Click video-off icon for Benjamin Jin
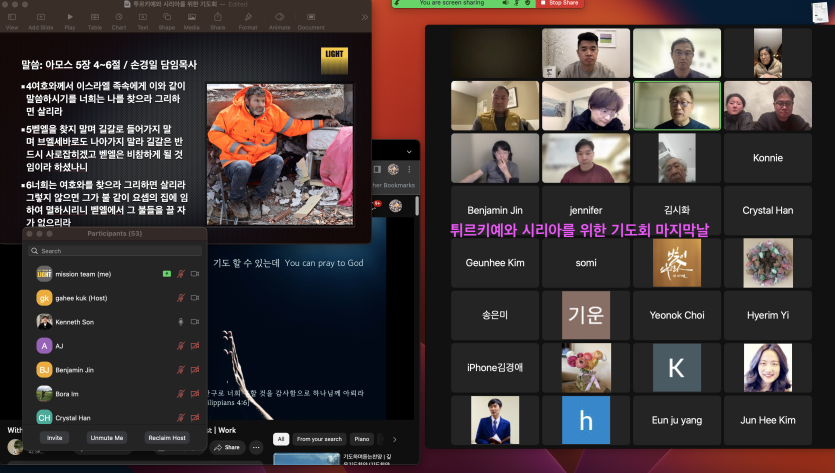835x473 pixels. coord(195,370)
